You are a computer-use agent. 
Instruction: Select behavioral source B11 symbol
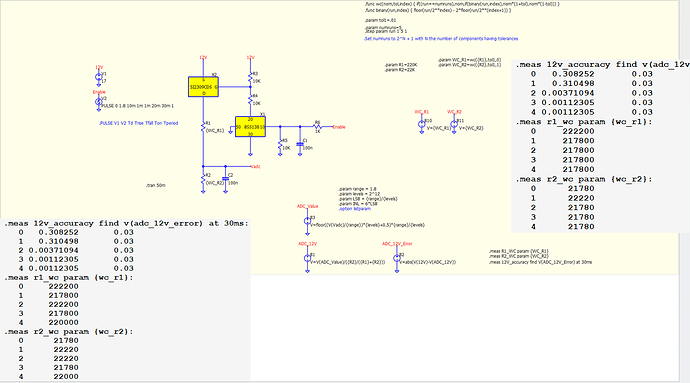pos(454,124)
